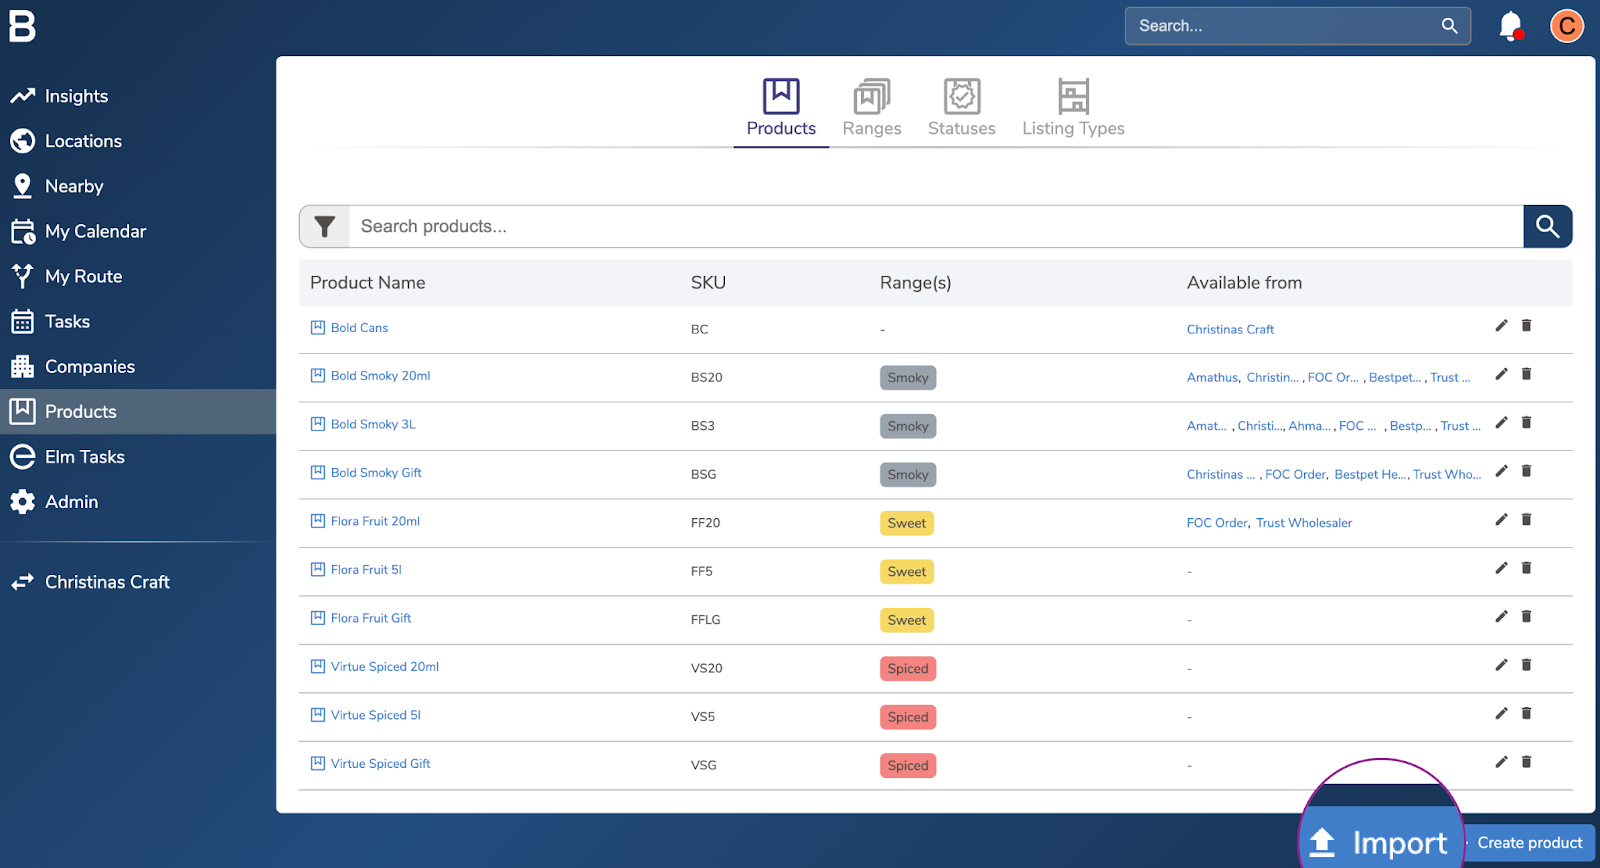Click the products search magnifier button
The image size is (1600, 868).
click(x=1547, y=227)
